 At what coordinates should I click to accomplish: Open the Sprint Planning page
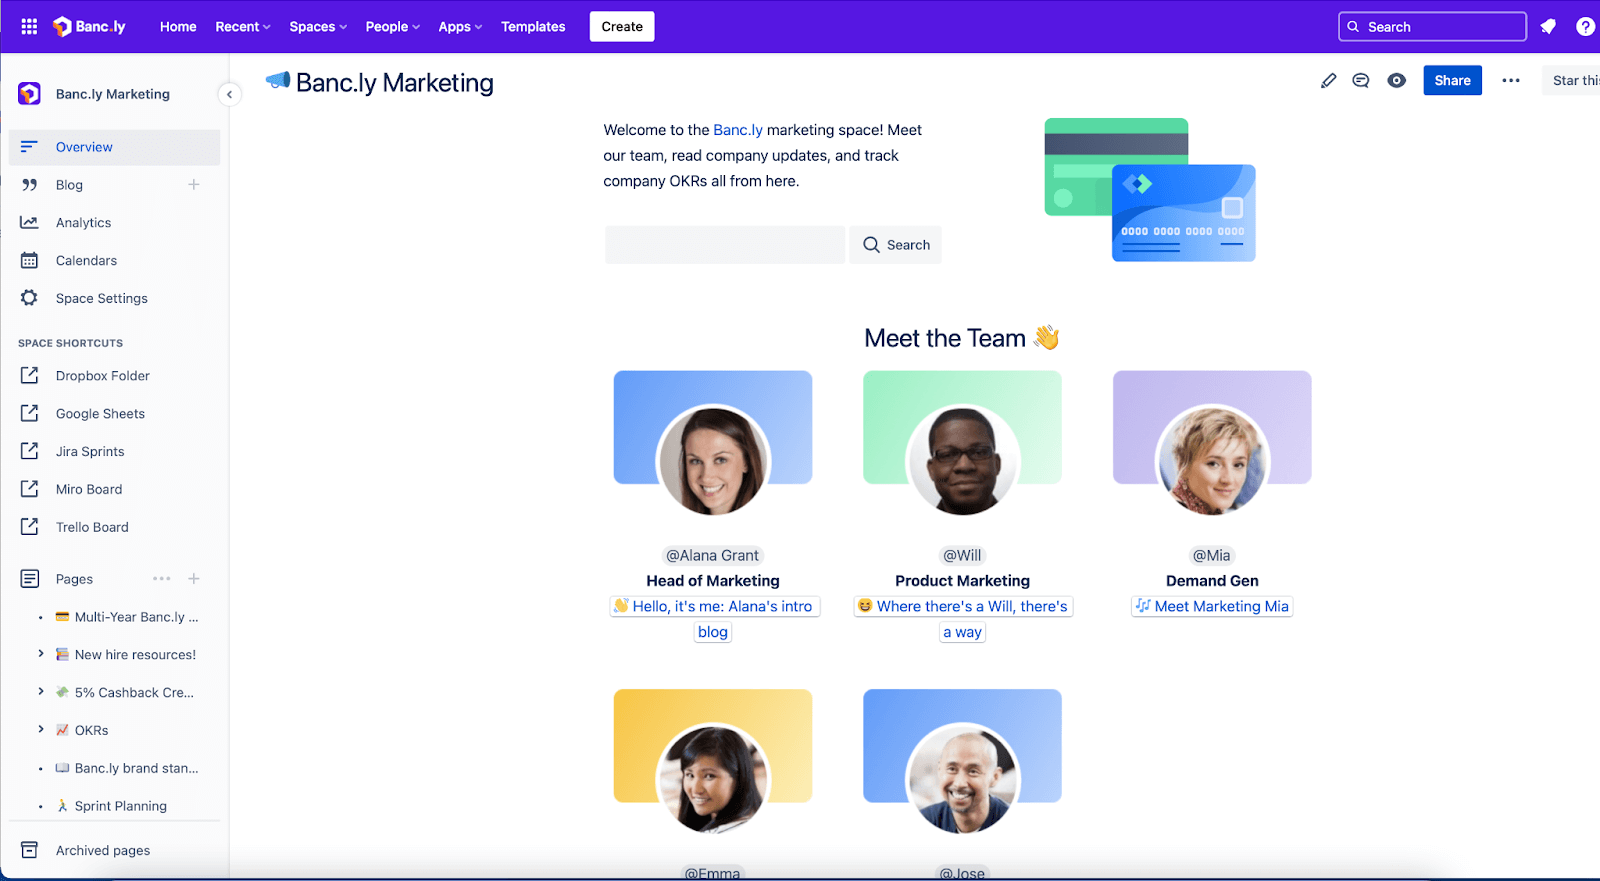[112, 806]
